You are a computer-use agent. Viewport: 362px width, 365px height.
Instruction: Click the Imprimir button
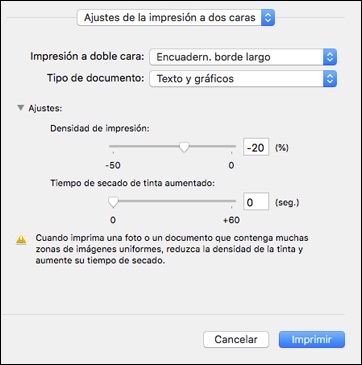pyautogui.click(x=312, y=340)
